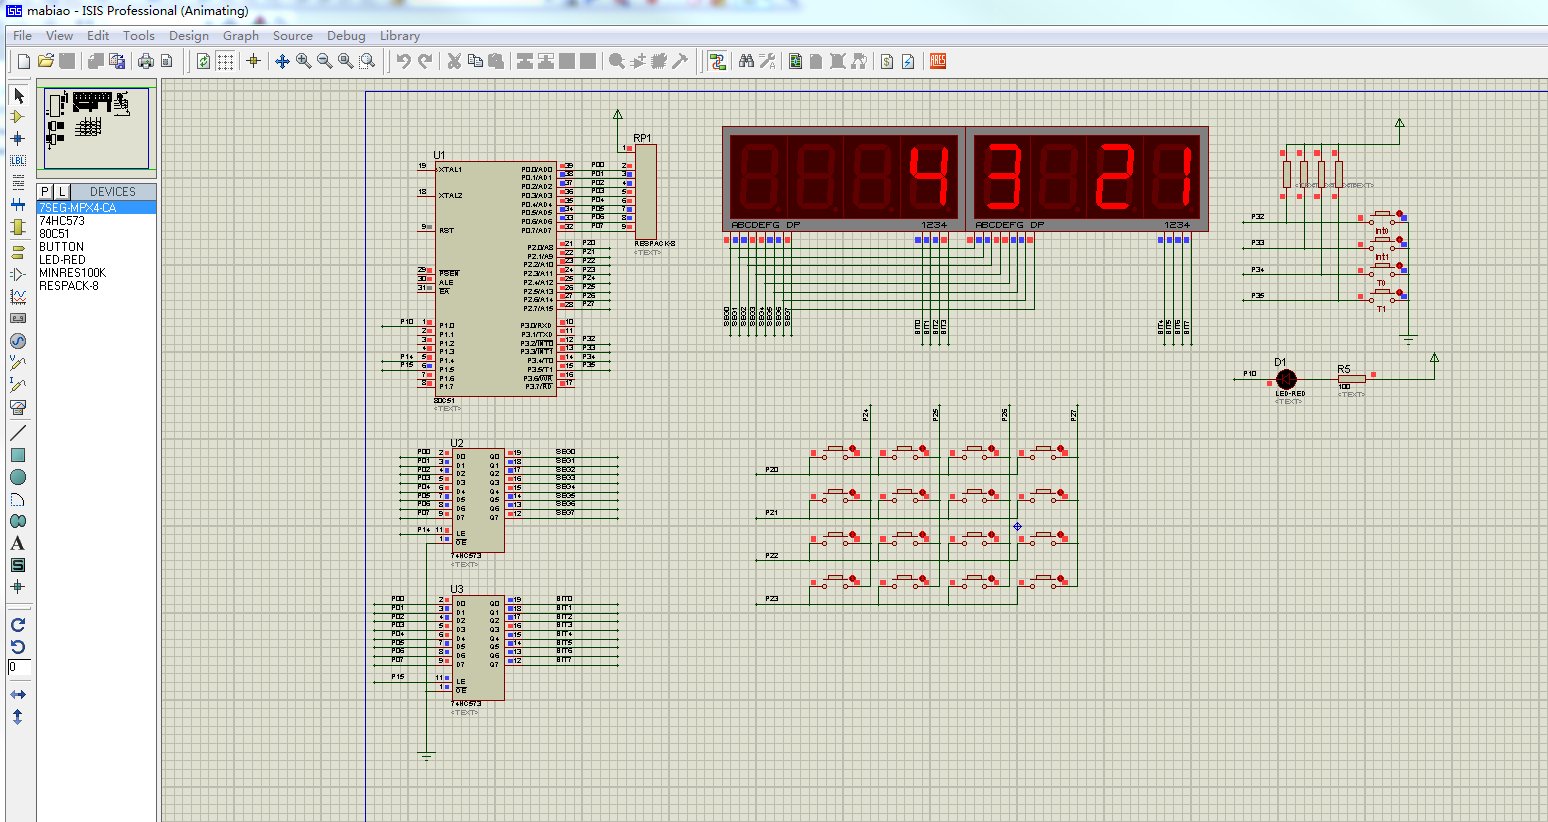
Task: Open the Source menu
Action: 293,35
